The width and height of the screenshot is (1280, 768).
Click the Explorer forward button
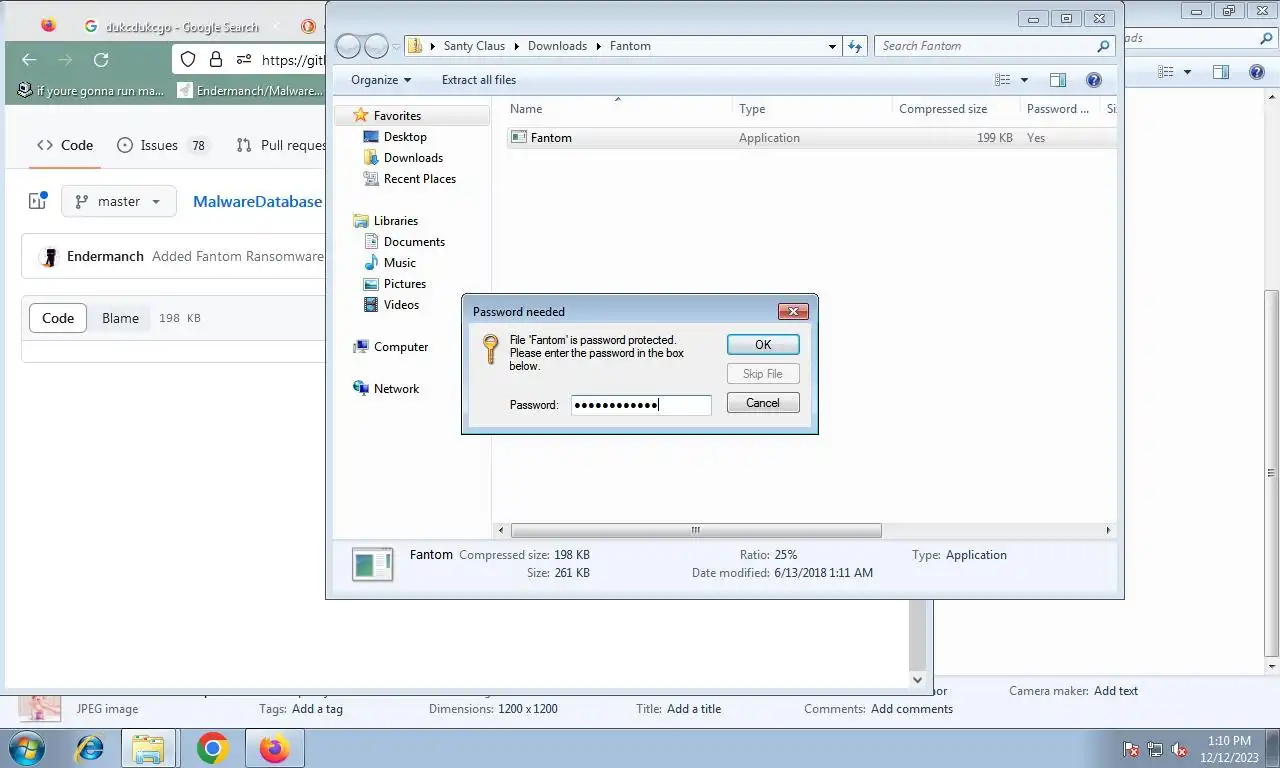pyautogui.click(x=376, y=46)
